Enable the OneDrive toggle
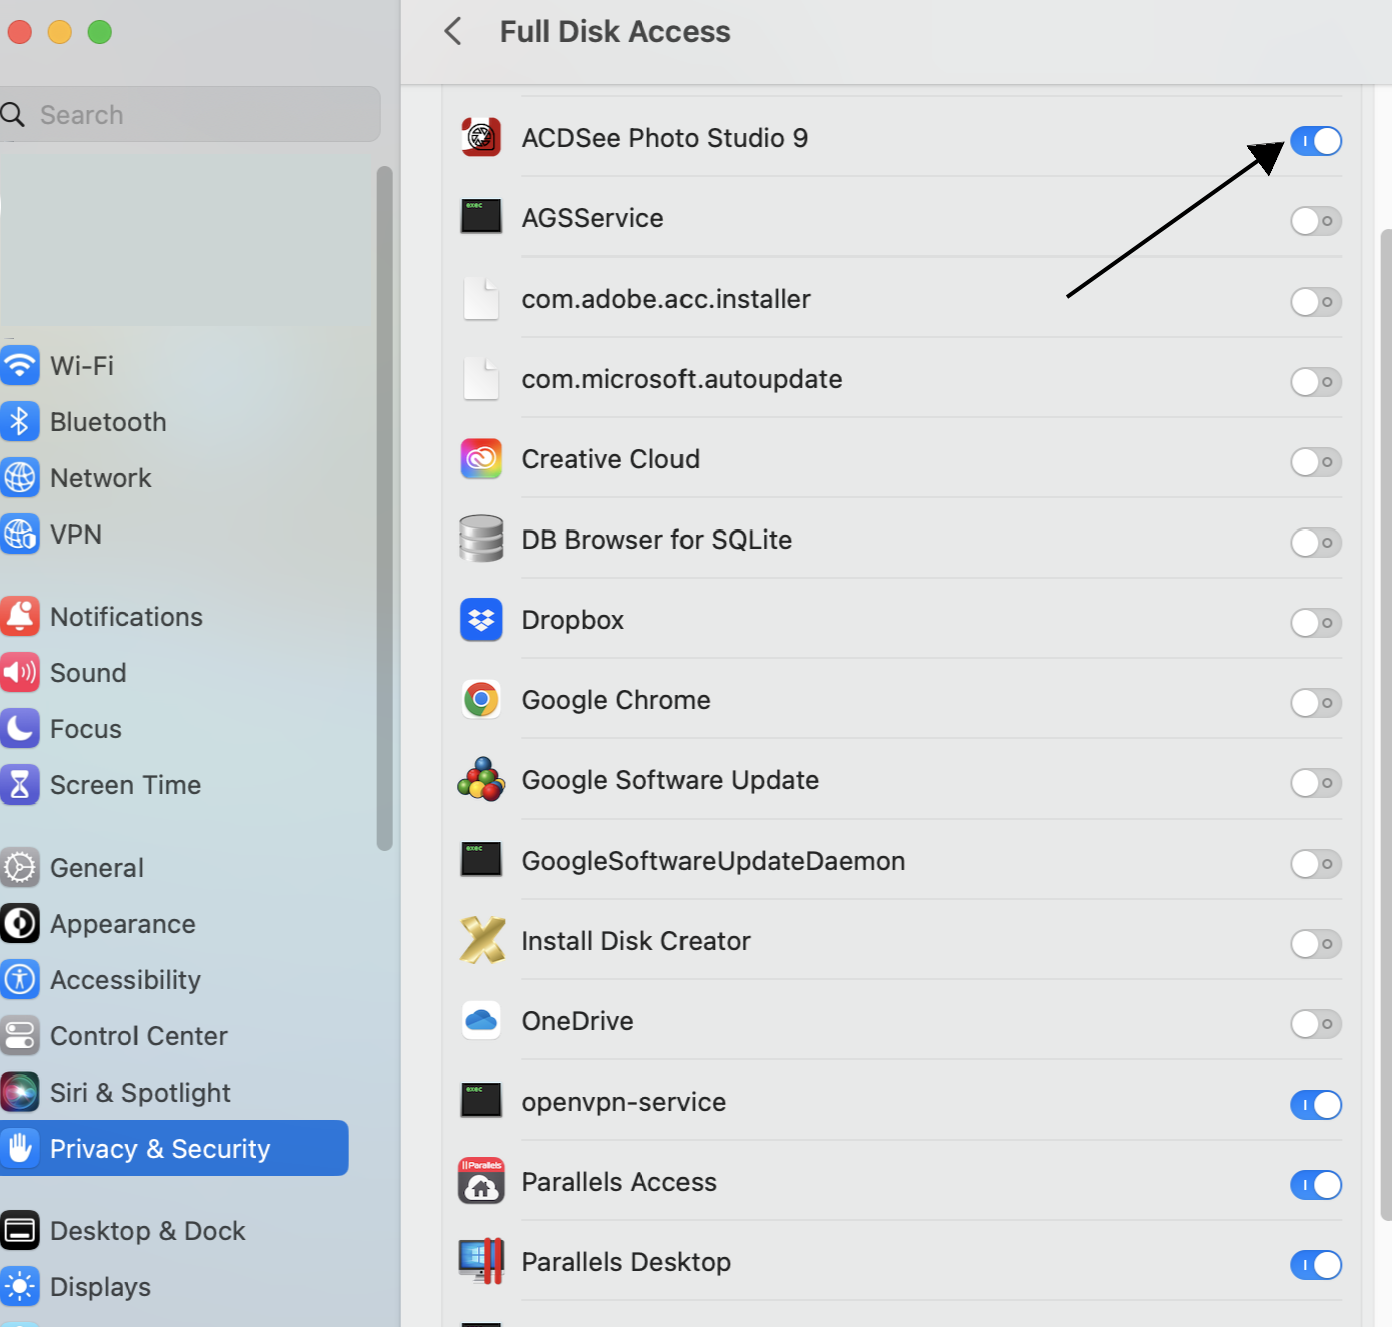 tap(1315, 1023)
